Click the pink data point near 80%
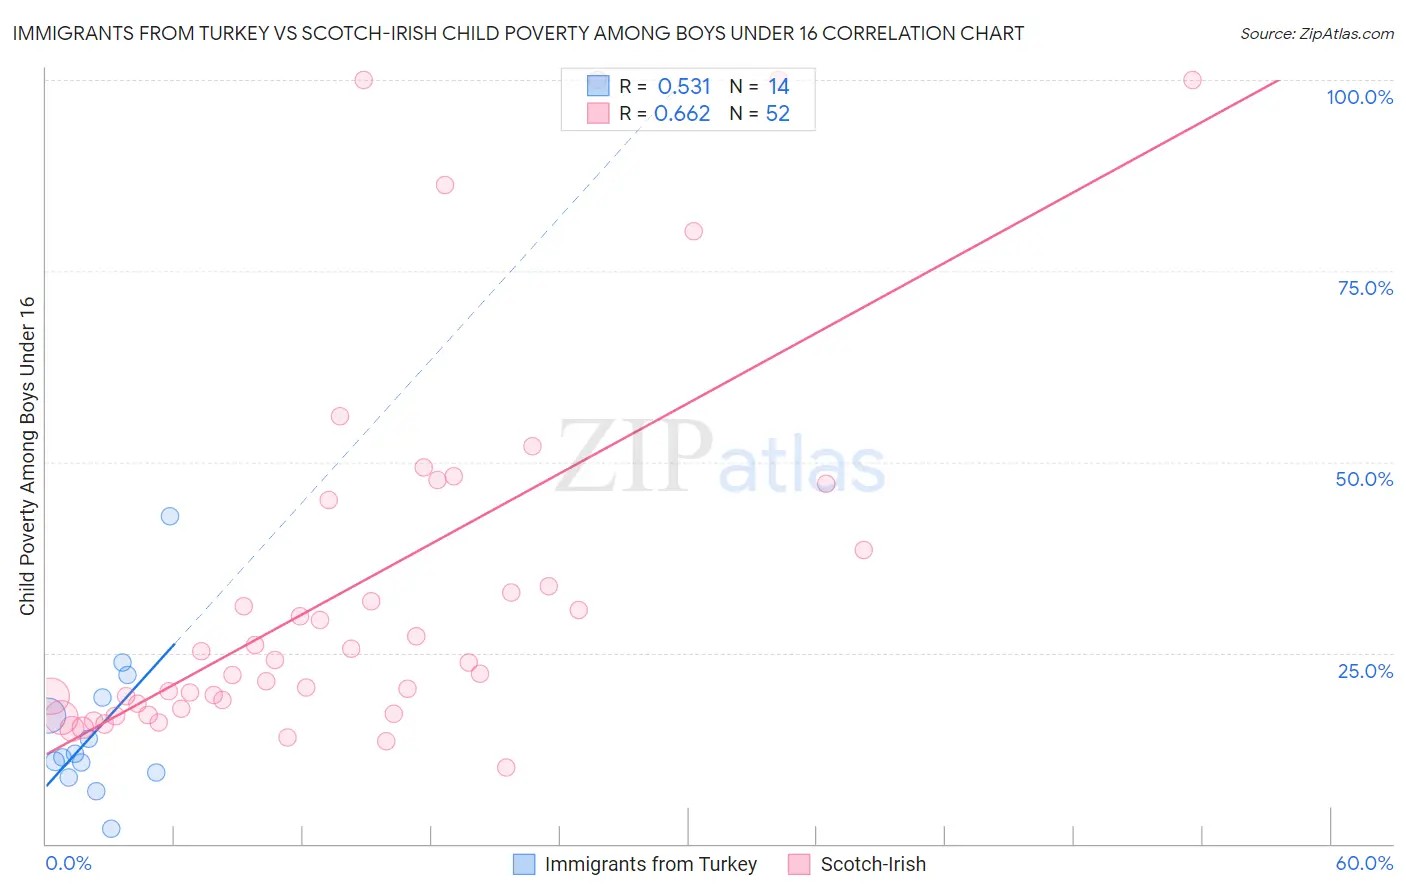Screen dimensions: 1406x892 694,231
